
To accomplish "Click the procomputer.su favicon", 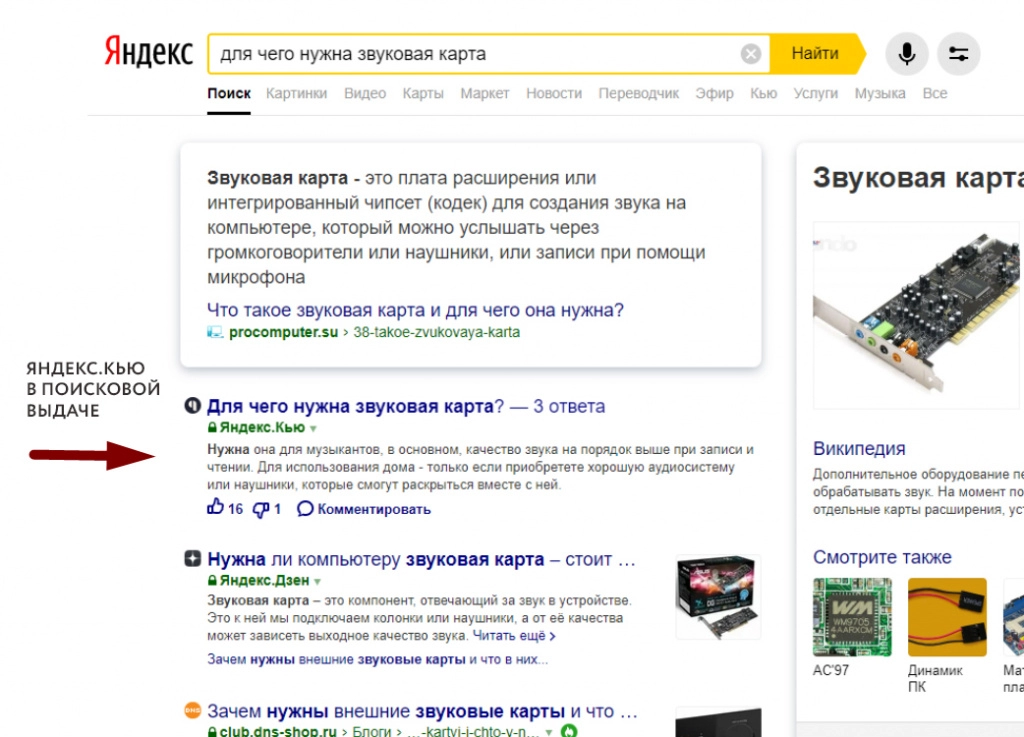I will (215, 332).
